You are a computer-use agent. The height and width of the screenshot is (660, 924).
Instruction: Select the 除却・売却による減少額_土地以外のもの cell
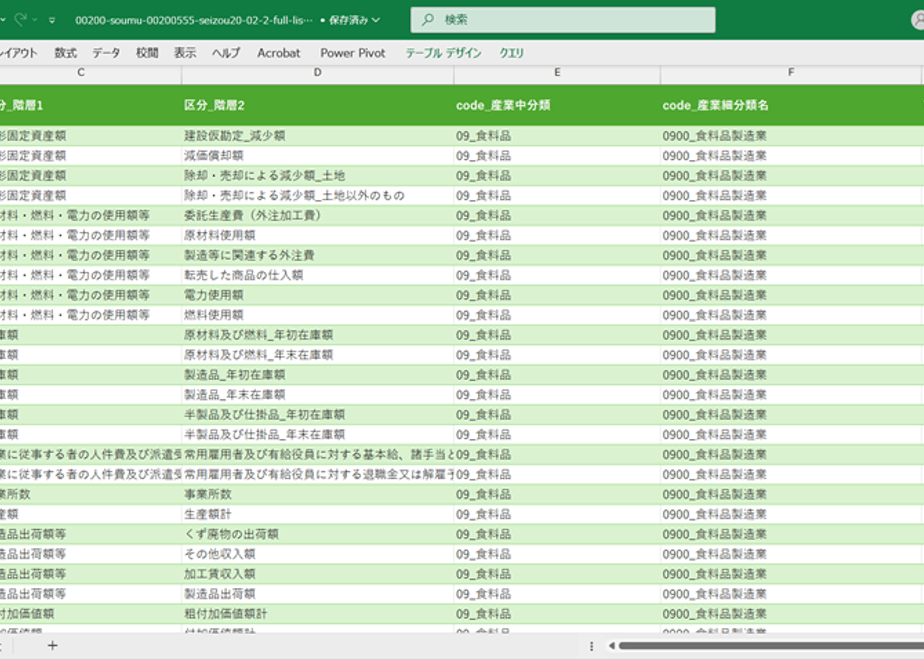(x=318, y=196)
